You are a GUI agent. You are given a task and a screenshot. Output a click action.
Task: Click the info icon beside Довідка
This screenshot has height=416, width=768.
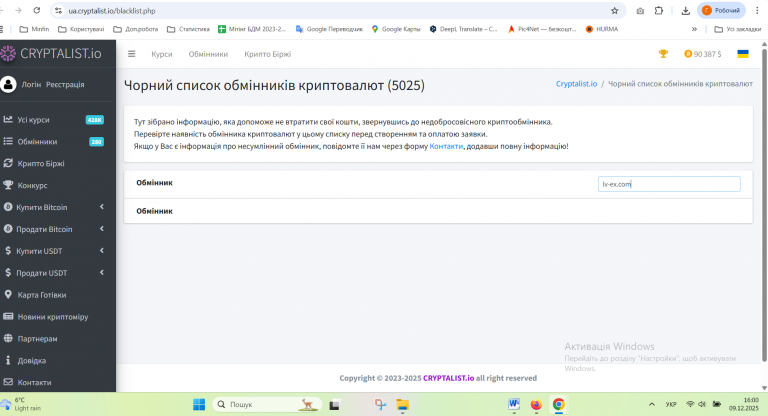(x=8, y=360)
